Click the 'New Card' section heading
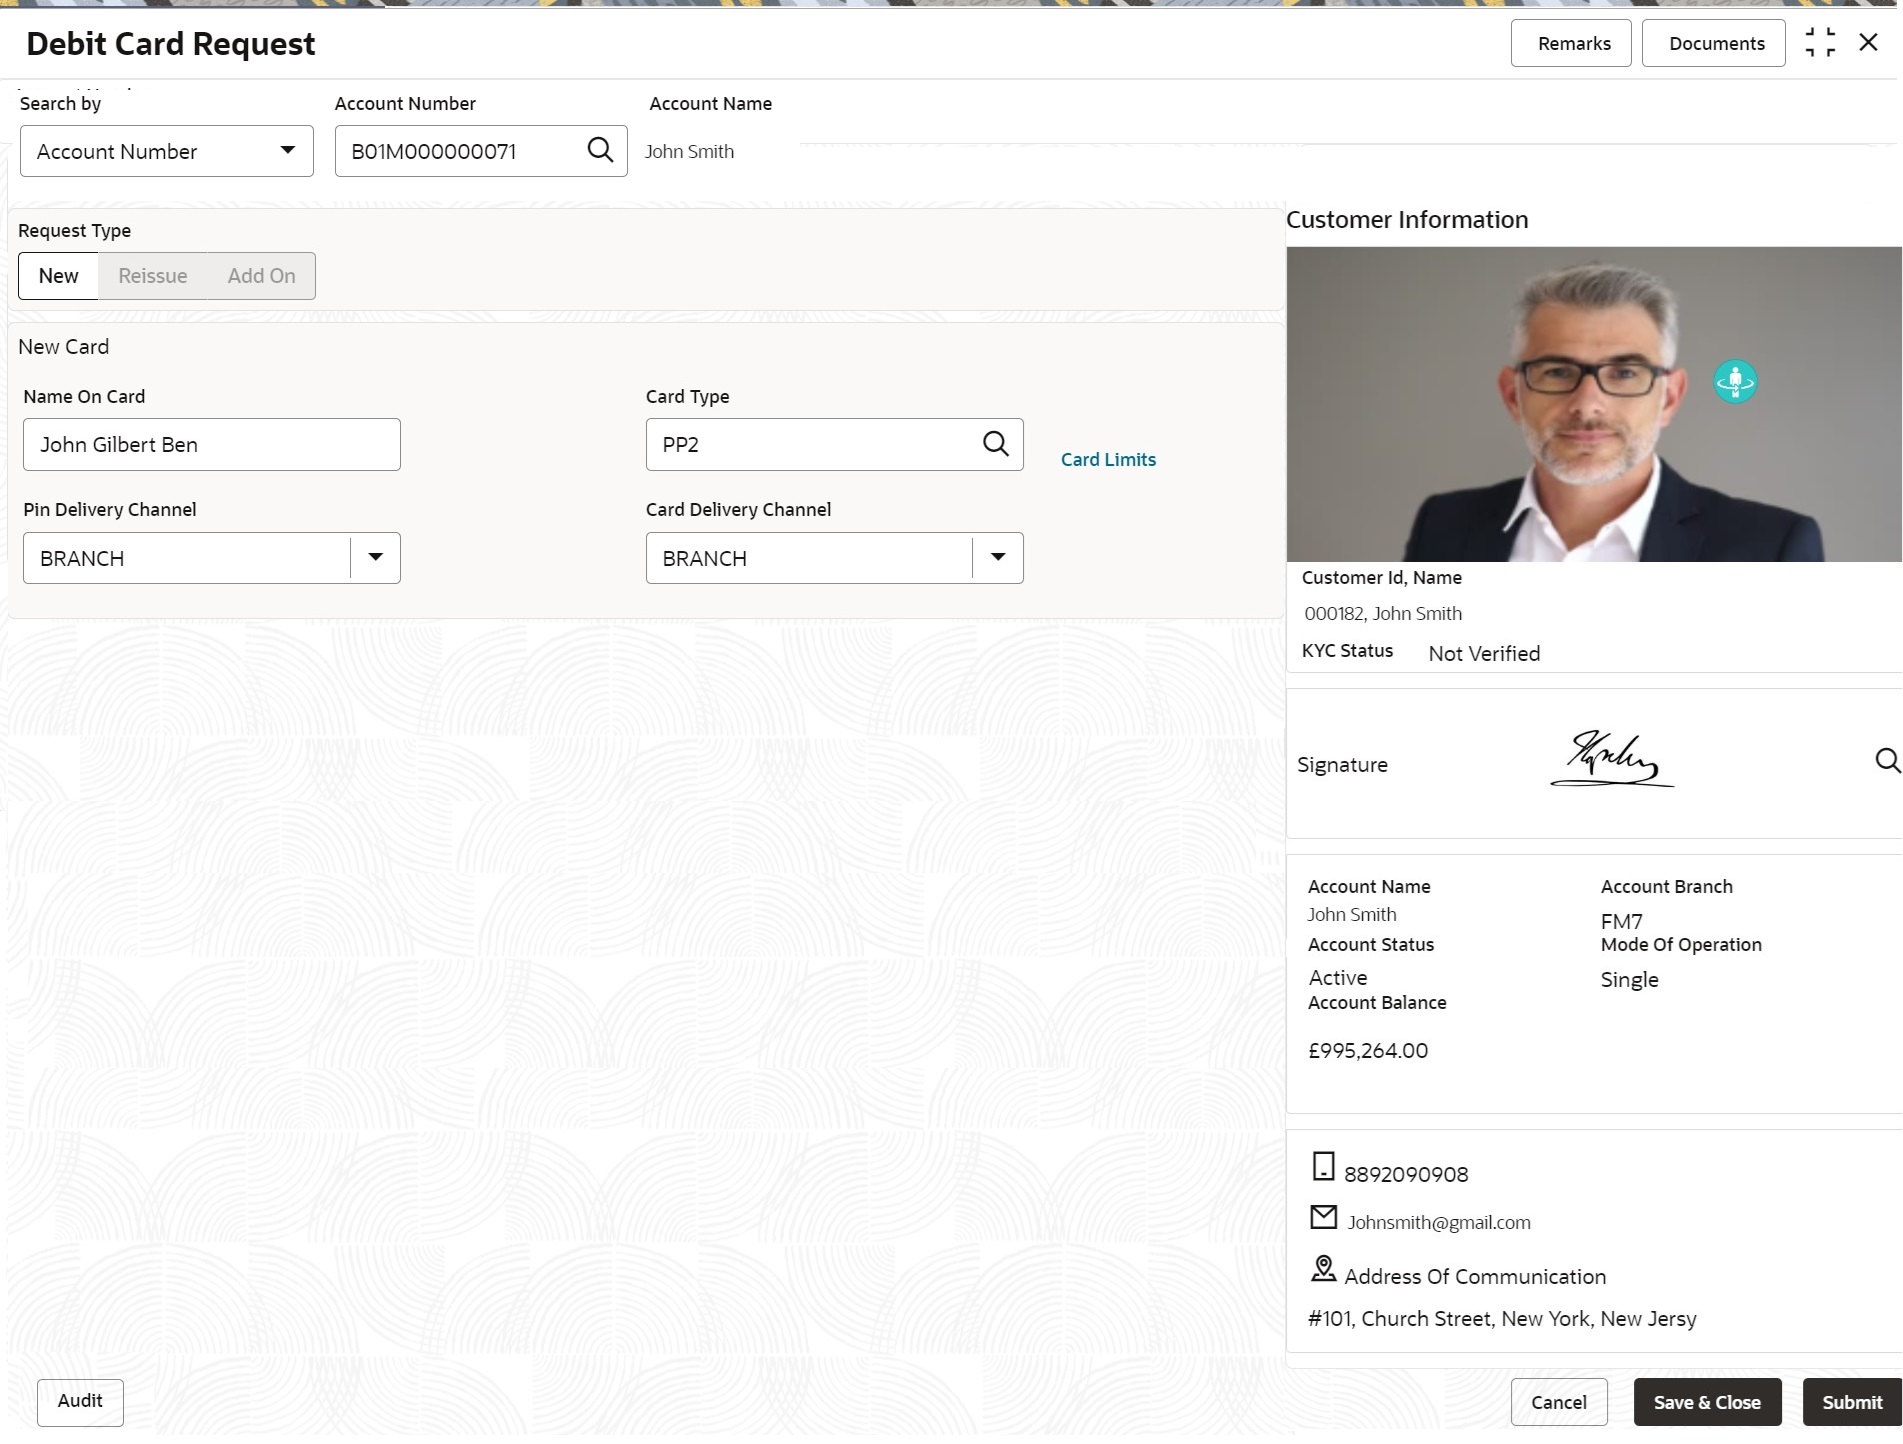Image resolution: width=1903 pixels, height=1444 pixels. coord(64,346)
